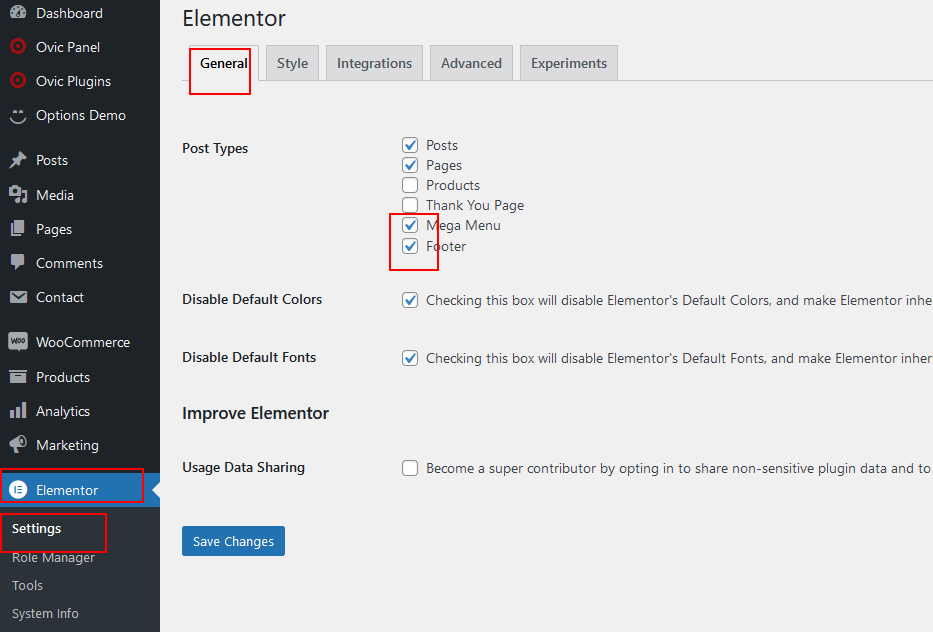Switch to the Advanced tab
Viewport: 933px width, 632px height.
(471, 63)
